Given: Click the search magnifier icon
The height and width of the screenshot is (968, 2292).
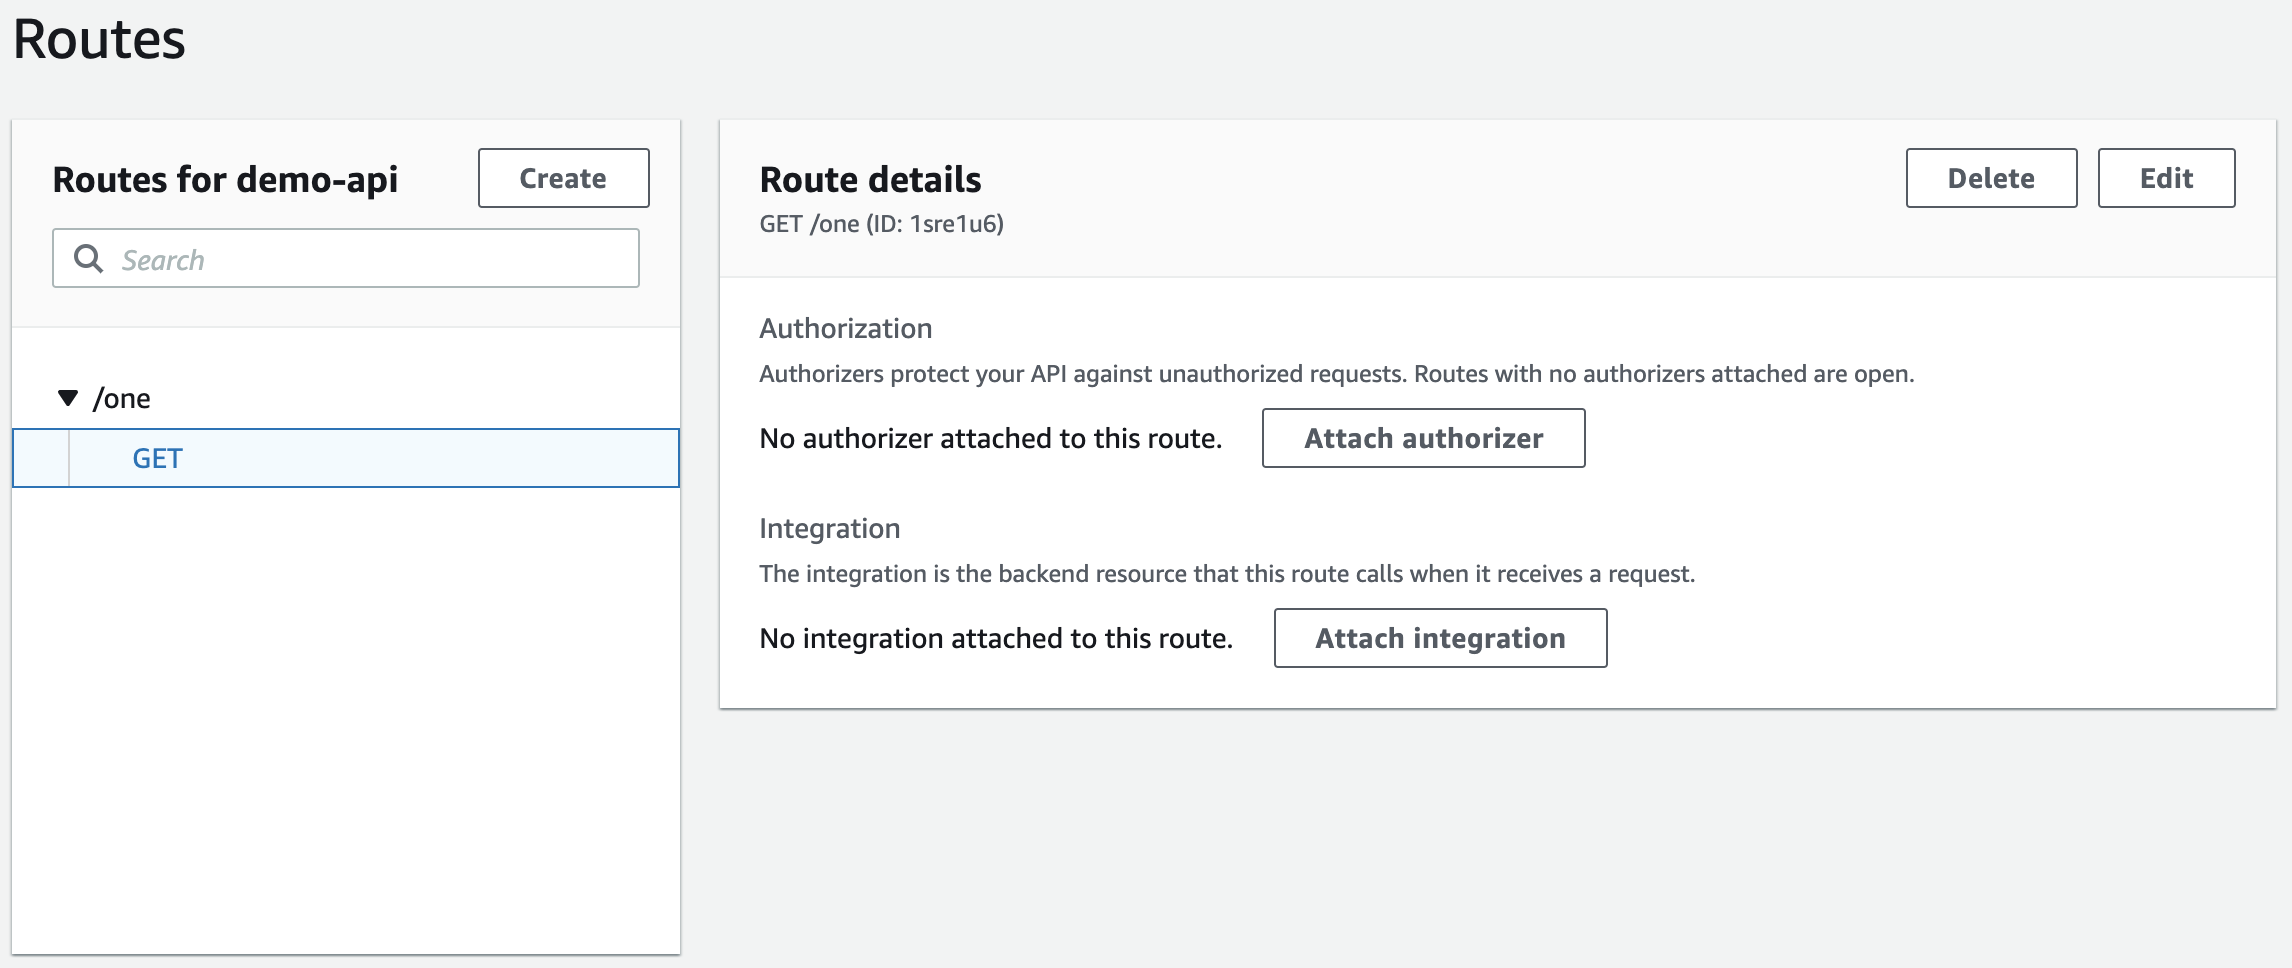Looking at the screenshot, I should [x=89, y=258].
